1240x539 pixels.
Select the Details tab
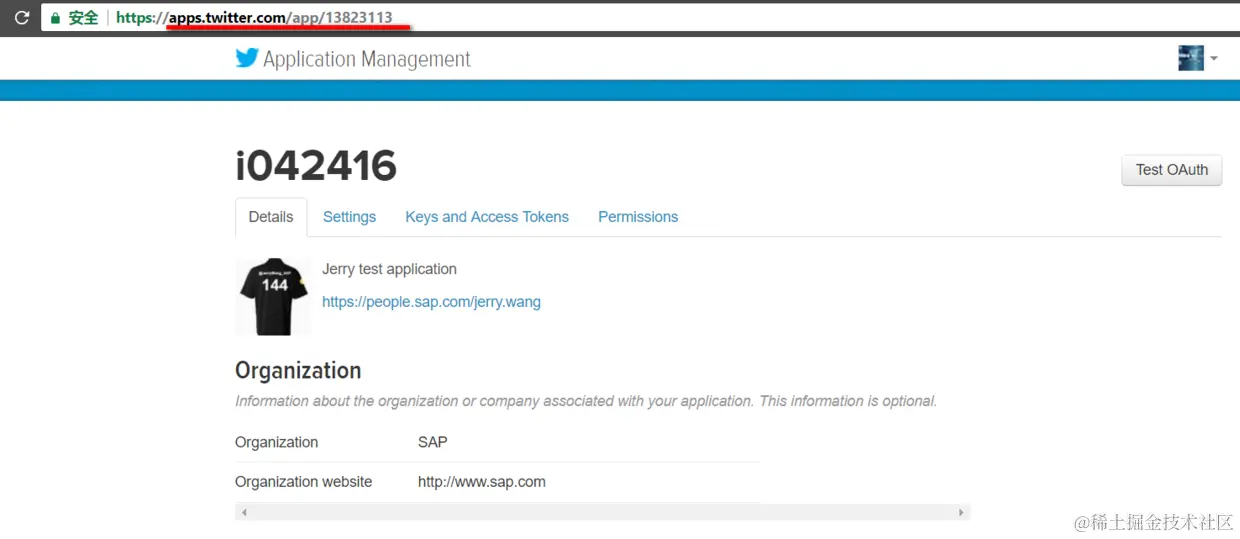coord(271,217)
